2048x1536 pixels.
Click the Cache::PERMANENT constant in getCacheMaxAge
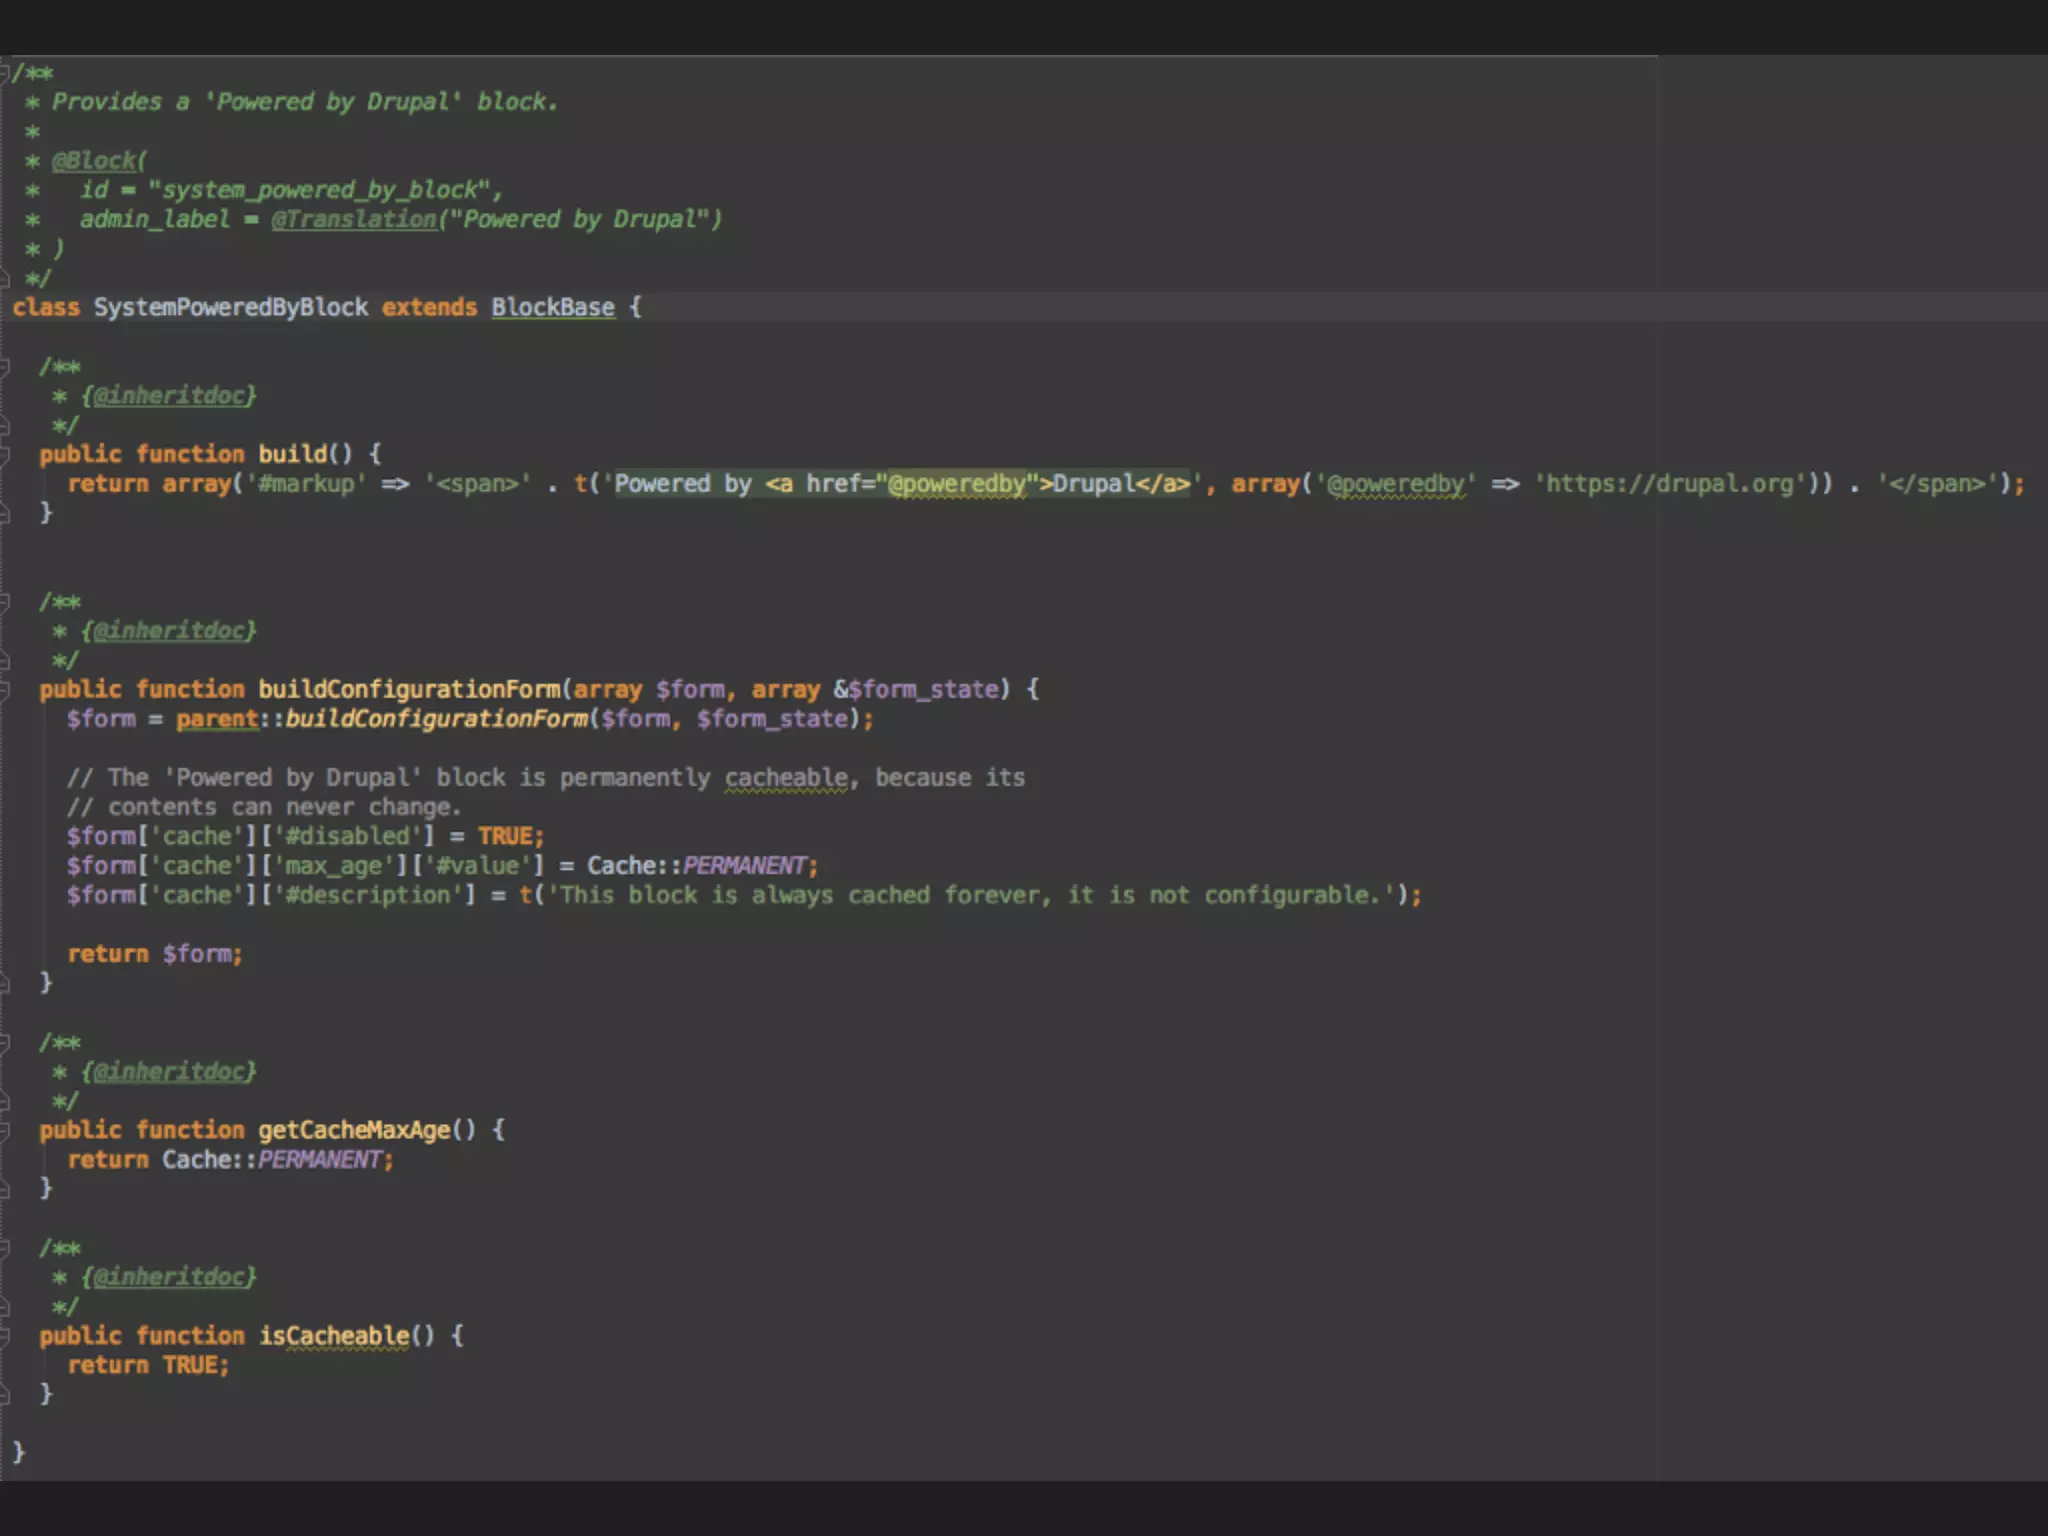pos(320,1160)
